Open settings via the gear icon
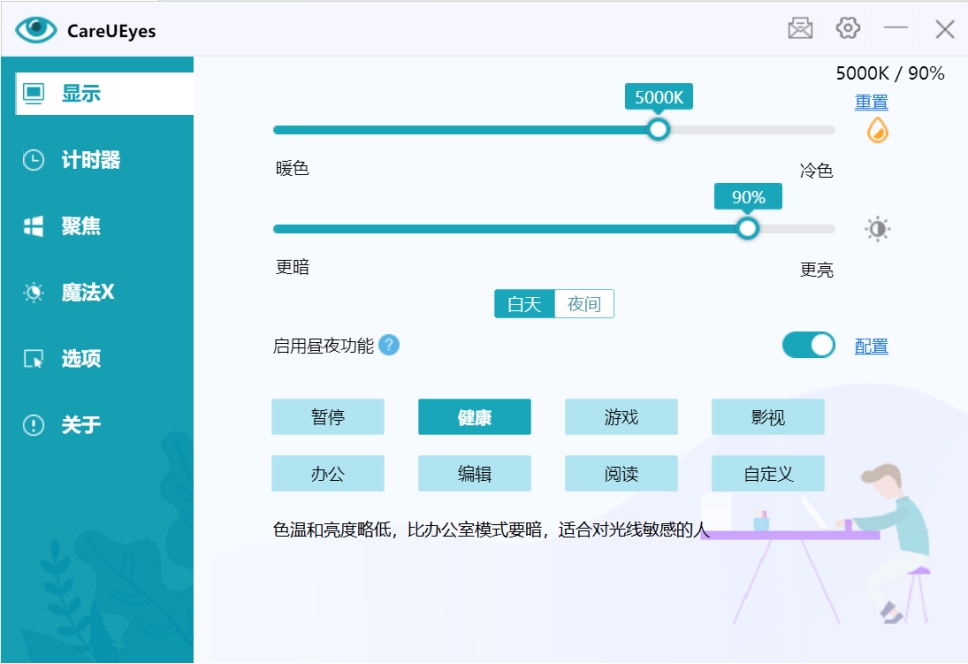Screen dimensions: 968x664 (x=848, y=28)
